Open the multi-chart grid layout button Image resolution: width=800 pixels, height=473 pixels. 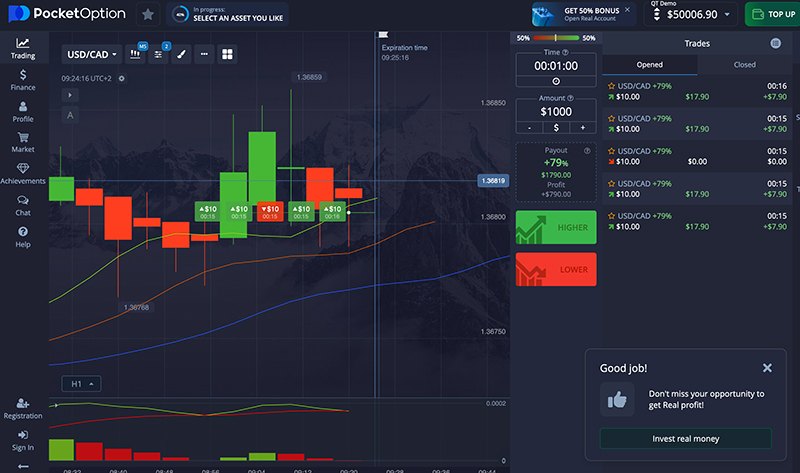(227, 54)
